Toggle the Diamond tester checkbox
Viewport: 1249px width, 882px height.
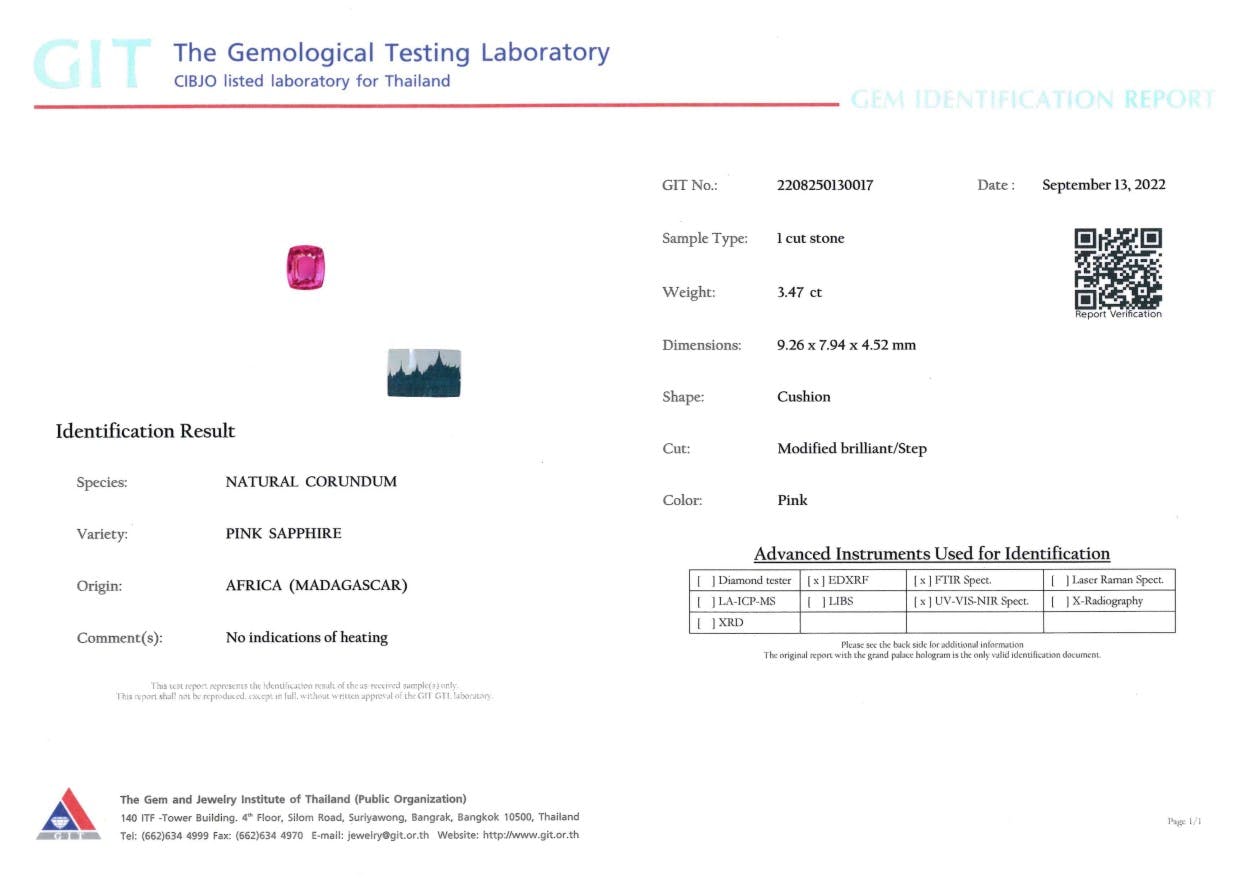[x=705, y=581]
